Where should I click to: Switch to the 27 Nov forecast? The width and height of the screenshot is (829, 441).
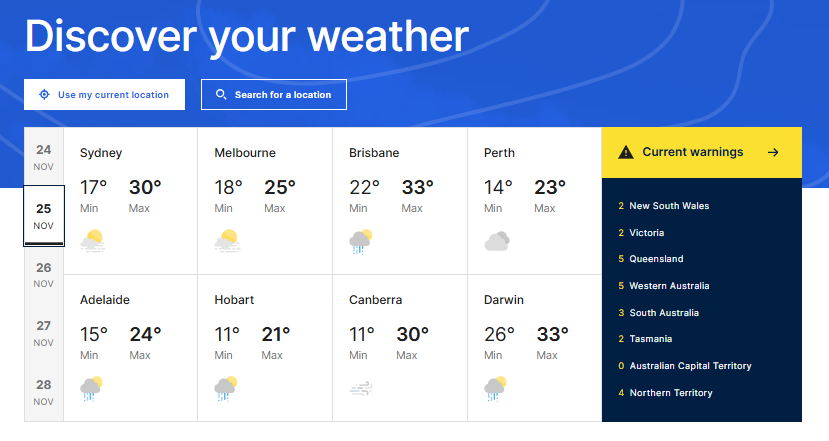pos(43,333)
